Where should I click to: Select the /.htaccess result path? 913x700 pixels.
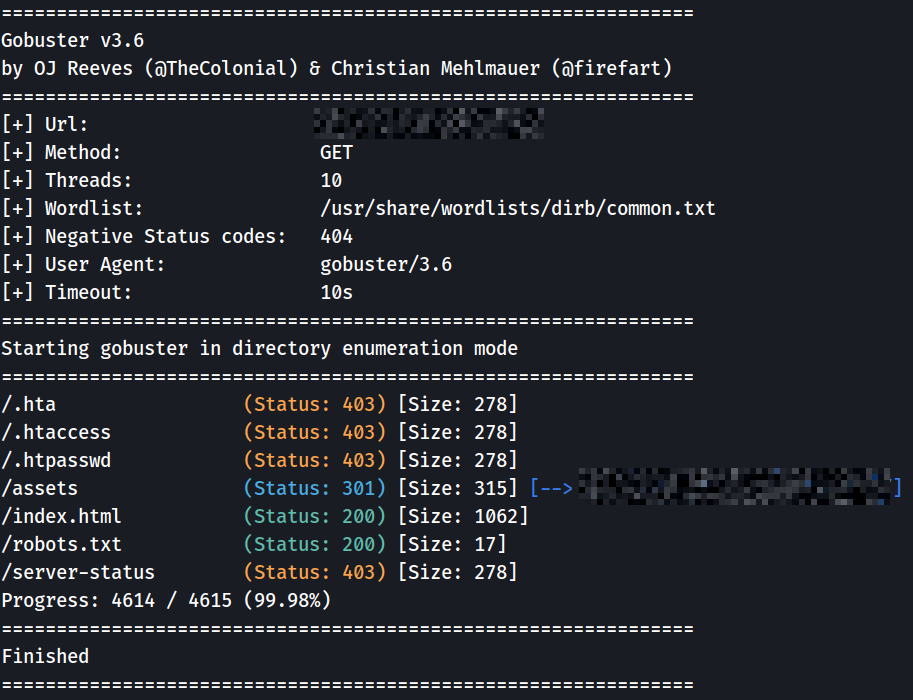pyautogui.click(x=56, y=432)
